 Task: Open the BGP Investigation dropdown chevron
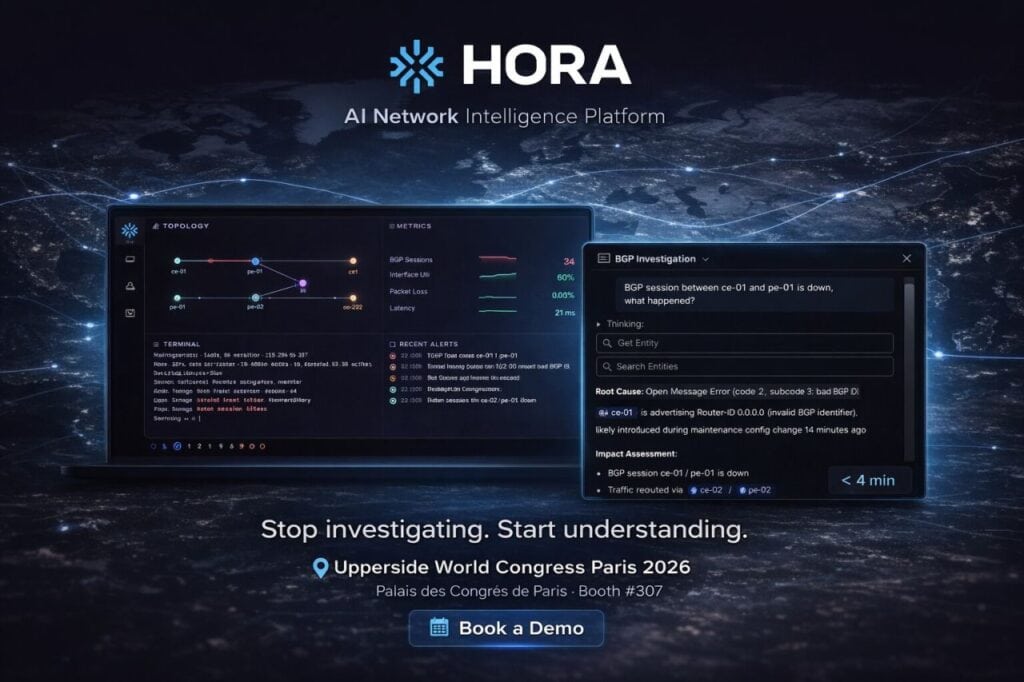tap(706, 258)
